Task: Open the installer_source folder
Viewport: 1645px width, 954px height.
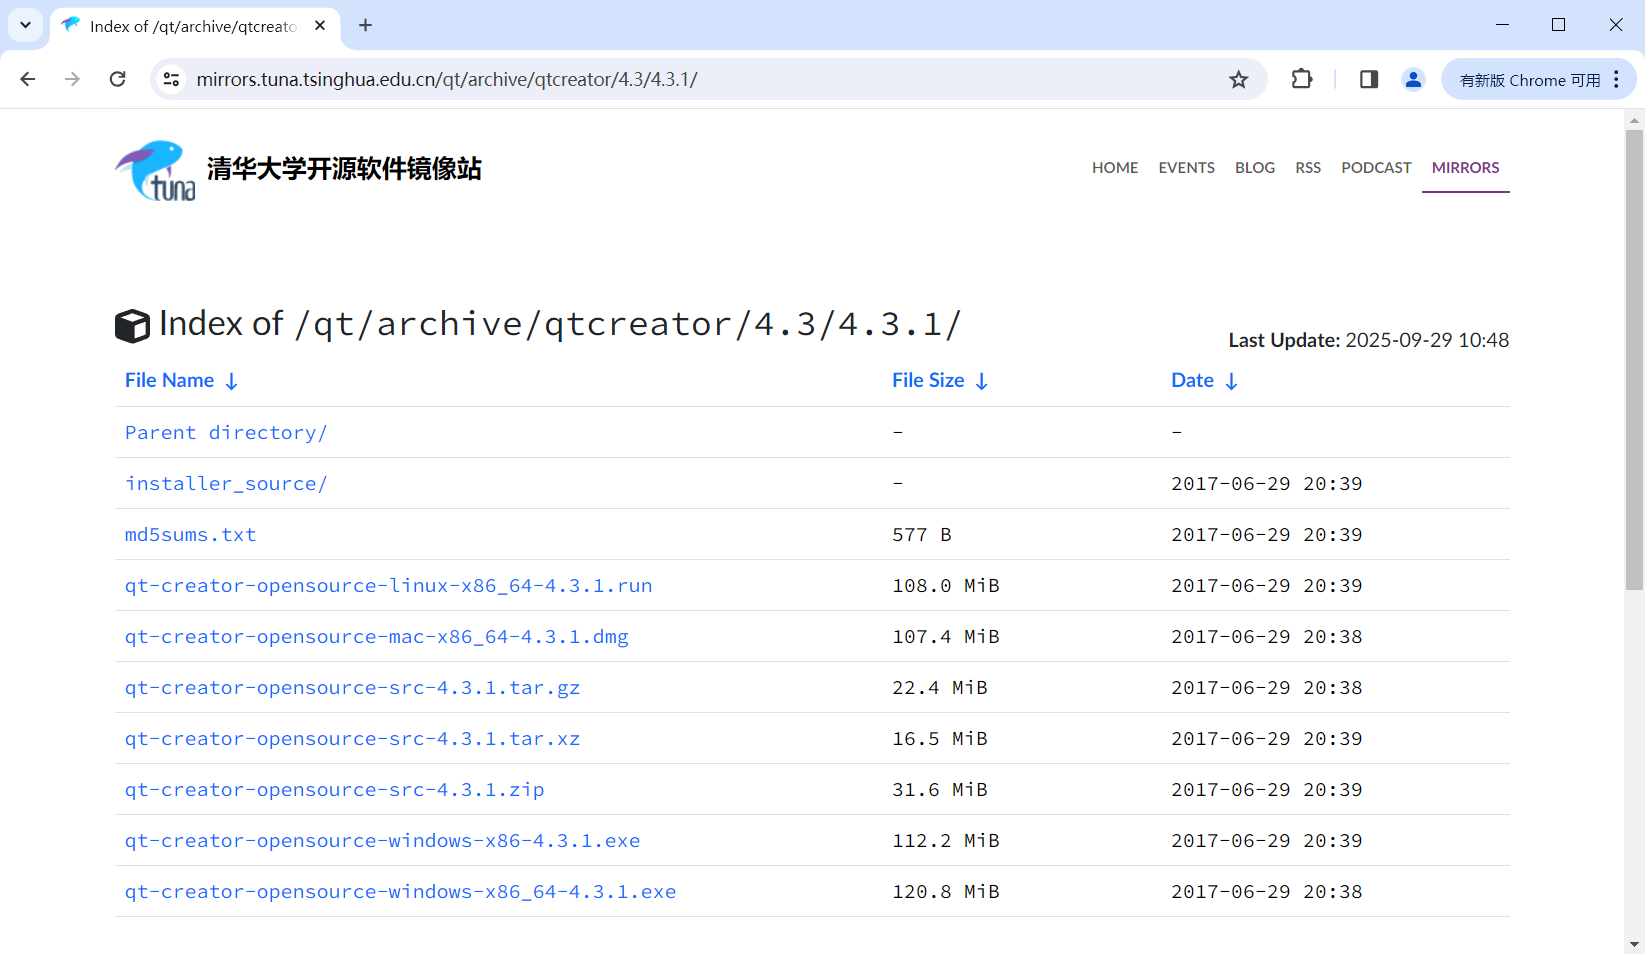Action: (x=226, y=483)
